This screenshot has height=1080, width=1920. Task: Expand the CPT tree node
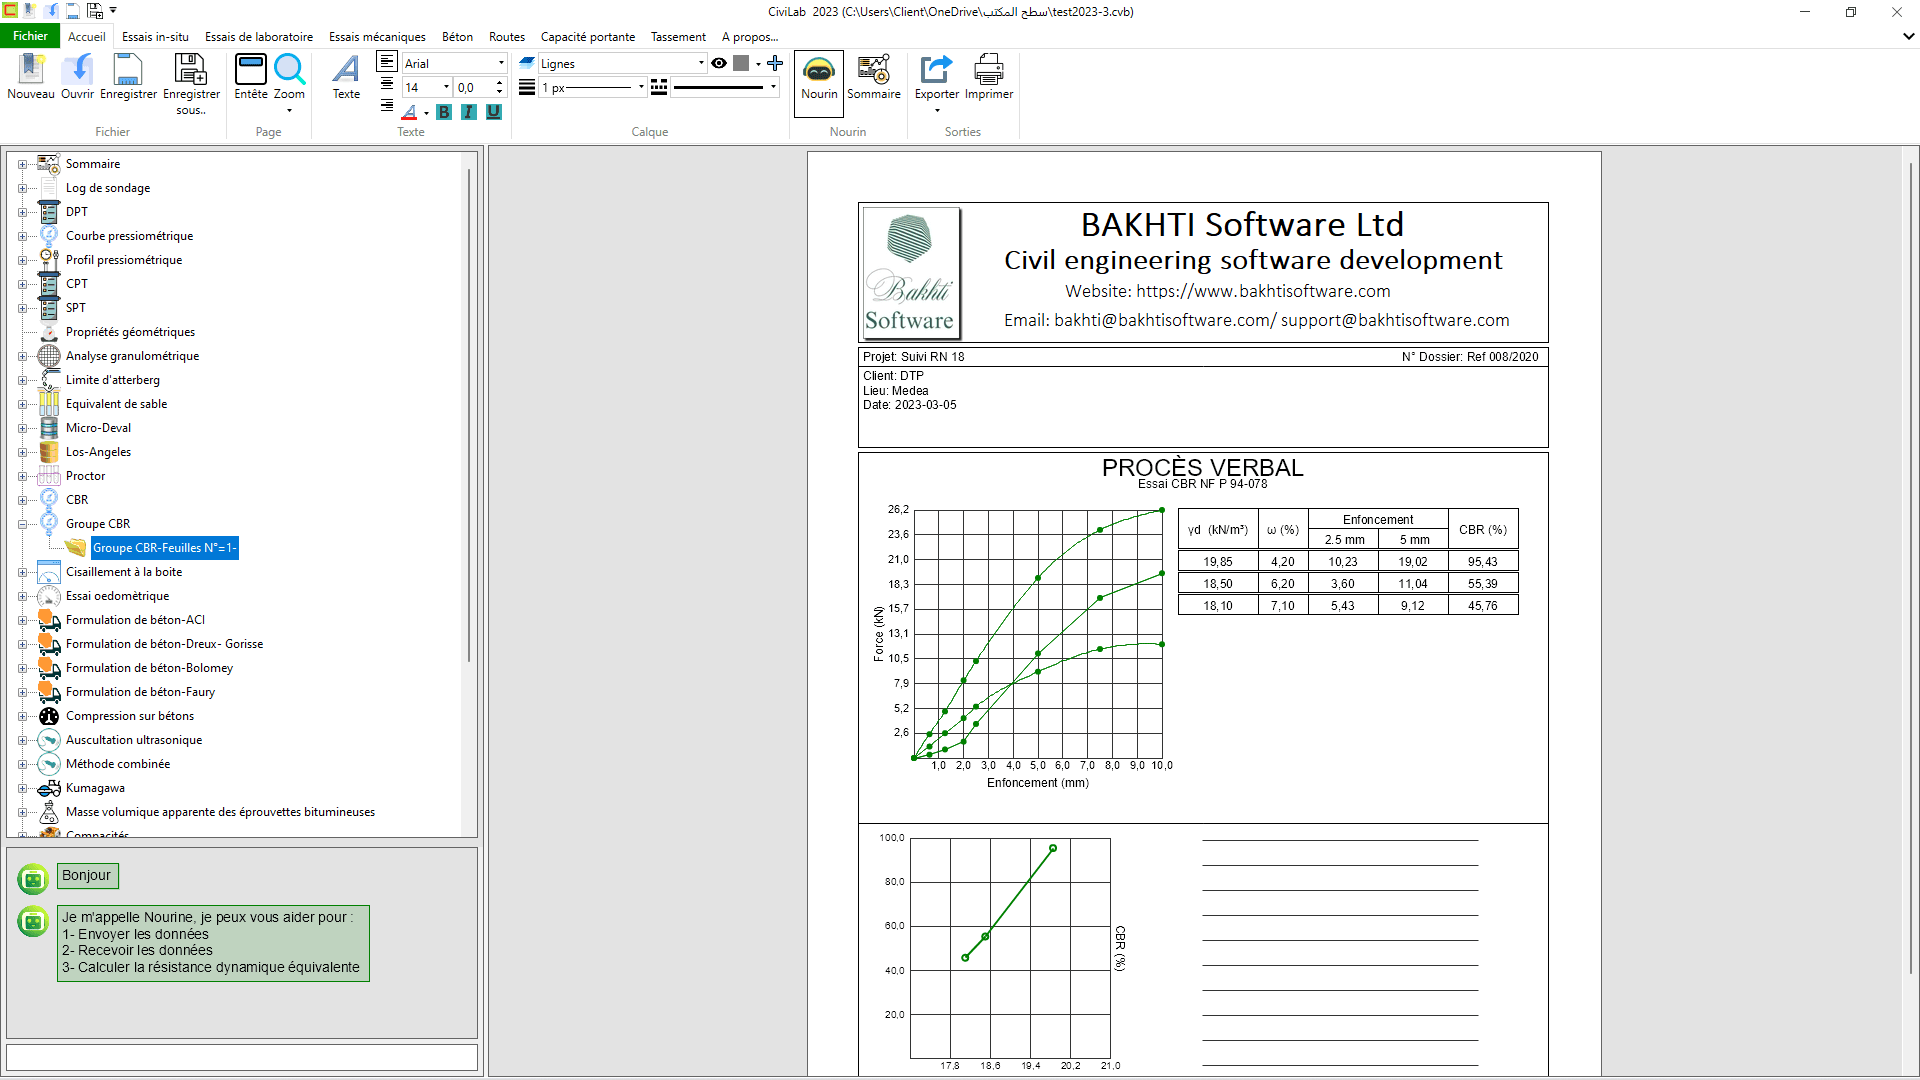point(22,284)
